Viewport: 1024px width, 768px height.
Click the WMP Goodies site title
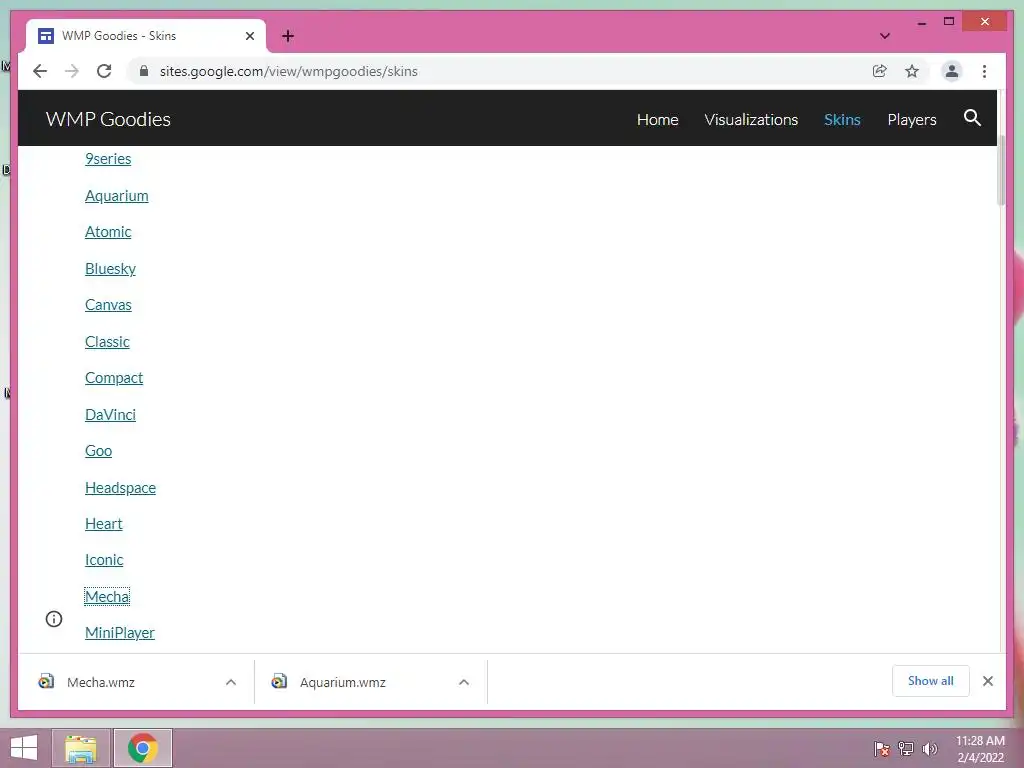point(108,119)
